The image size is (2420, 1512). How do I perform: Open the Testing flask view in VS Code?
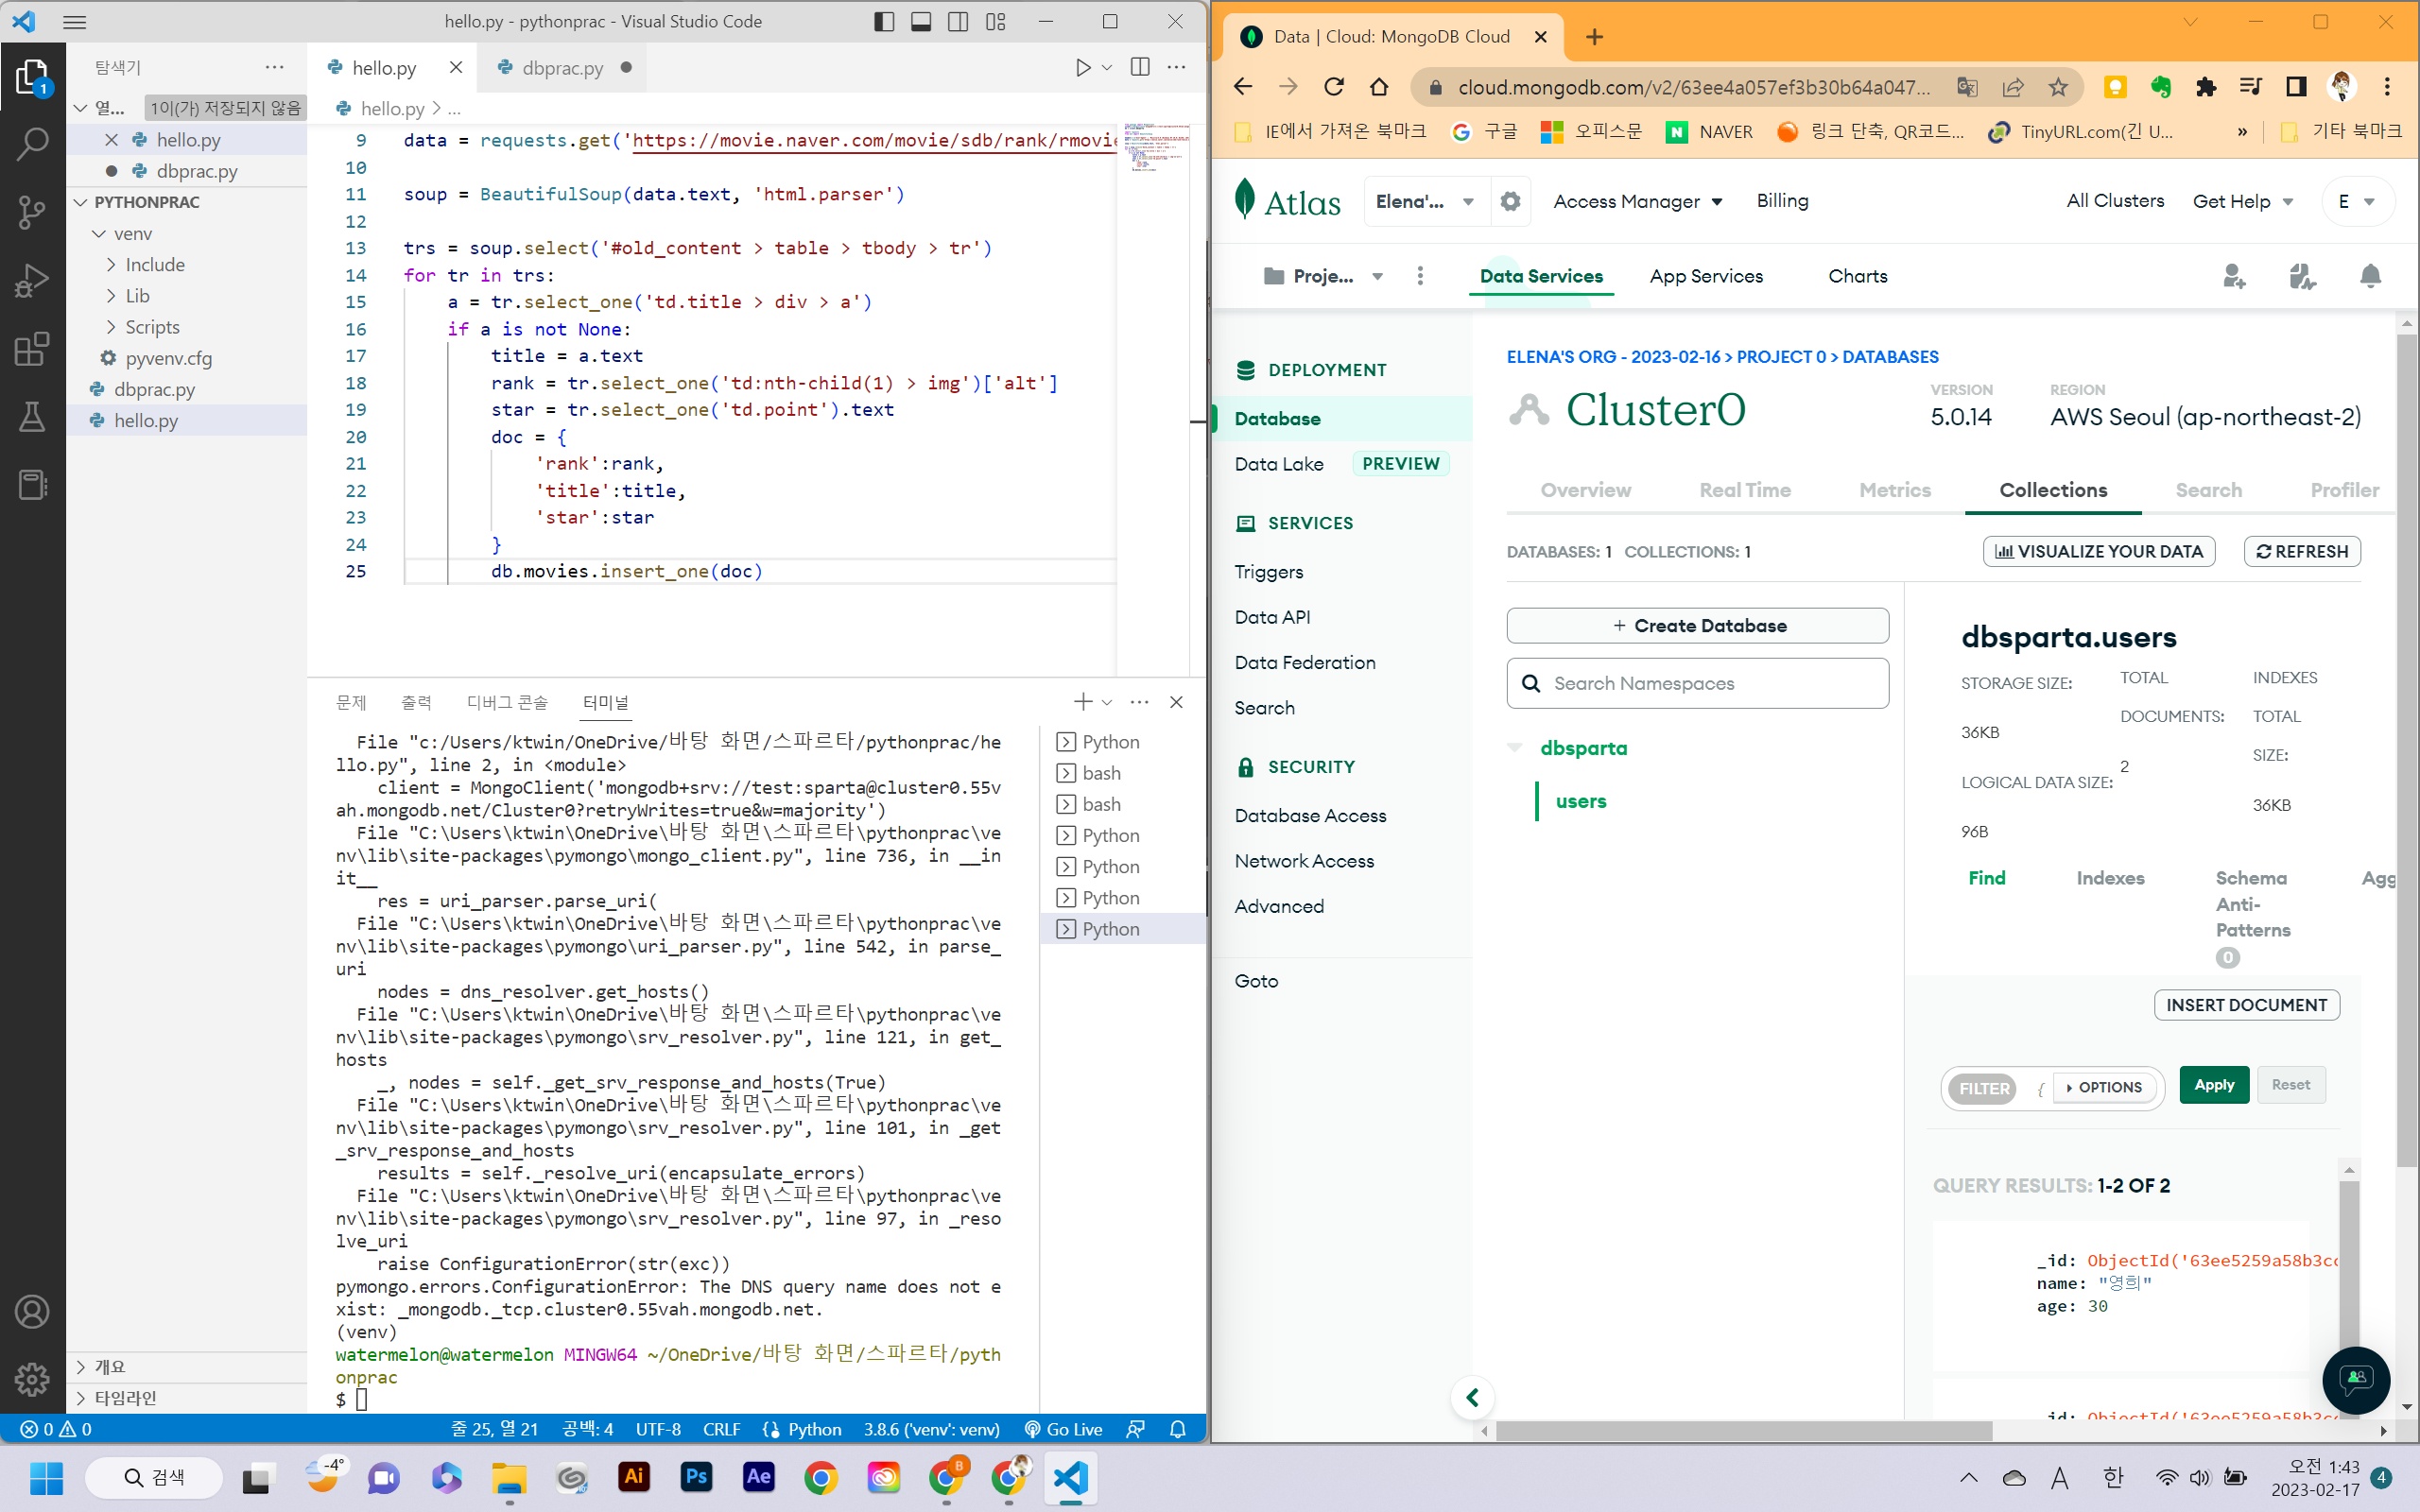click(32, 416)
